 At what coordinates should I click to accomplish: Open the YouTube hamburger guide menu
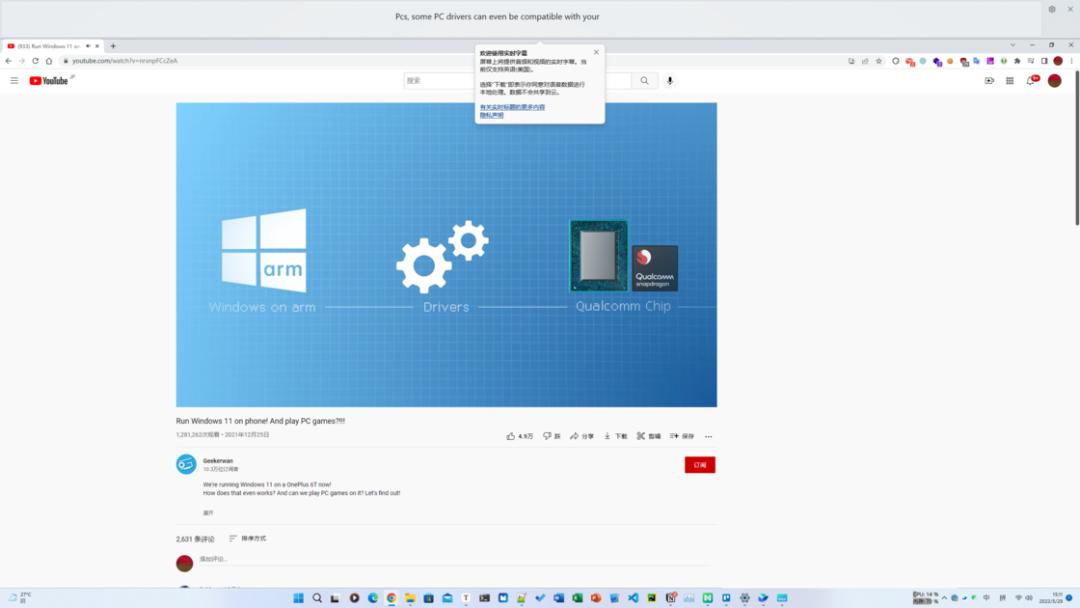[x=14, y=80]
